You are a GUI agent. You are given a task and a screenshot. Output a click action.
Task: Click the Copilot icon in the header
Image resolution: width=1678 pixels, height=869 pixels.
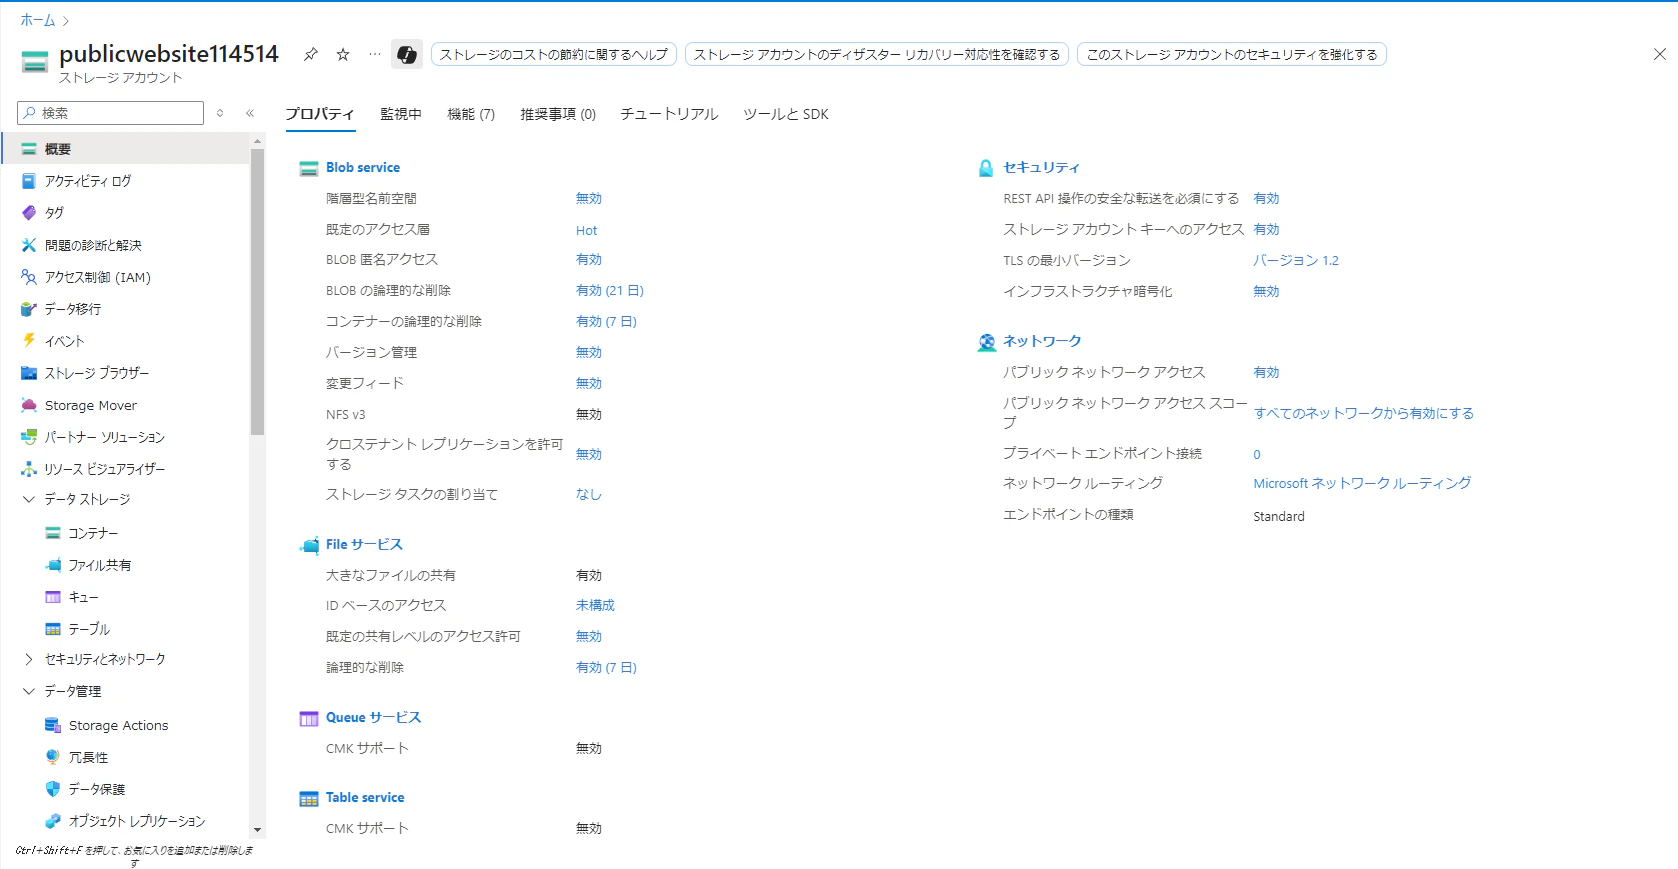click(x=407, y=54)
